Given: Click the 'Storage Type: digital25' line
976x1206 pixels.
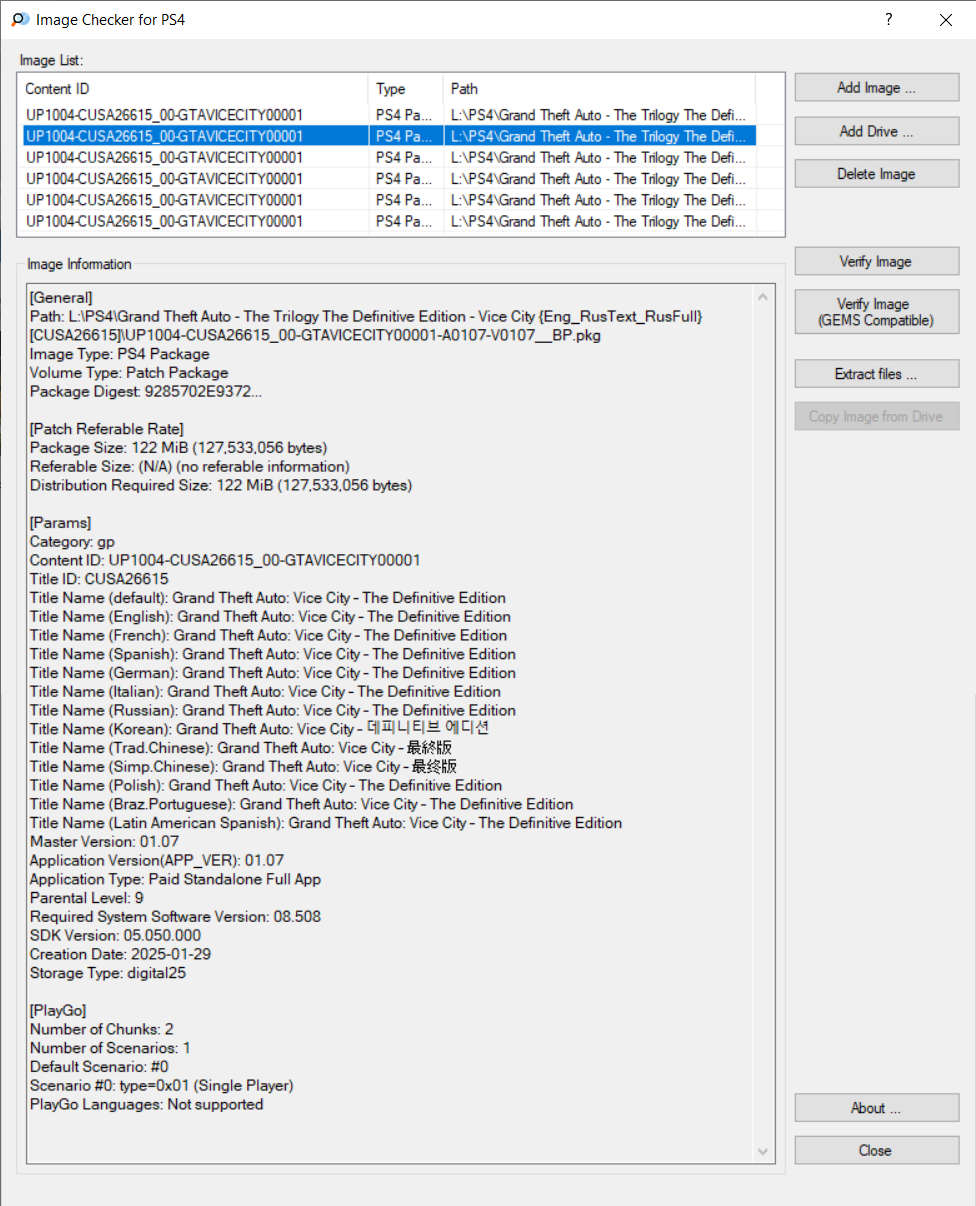Looking at the screenshot, I should [108, 974].
